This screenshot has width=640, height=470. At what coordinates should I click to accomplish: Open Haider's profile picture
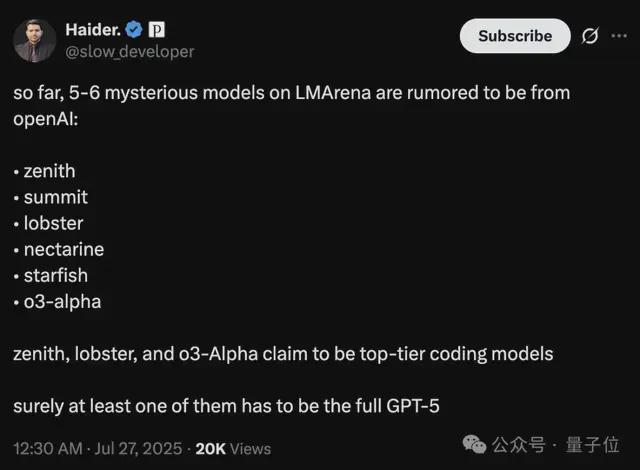pos(34,40)
